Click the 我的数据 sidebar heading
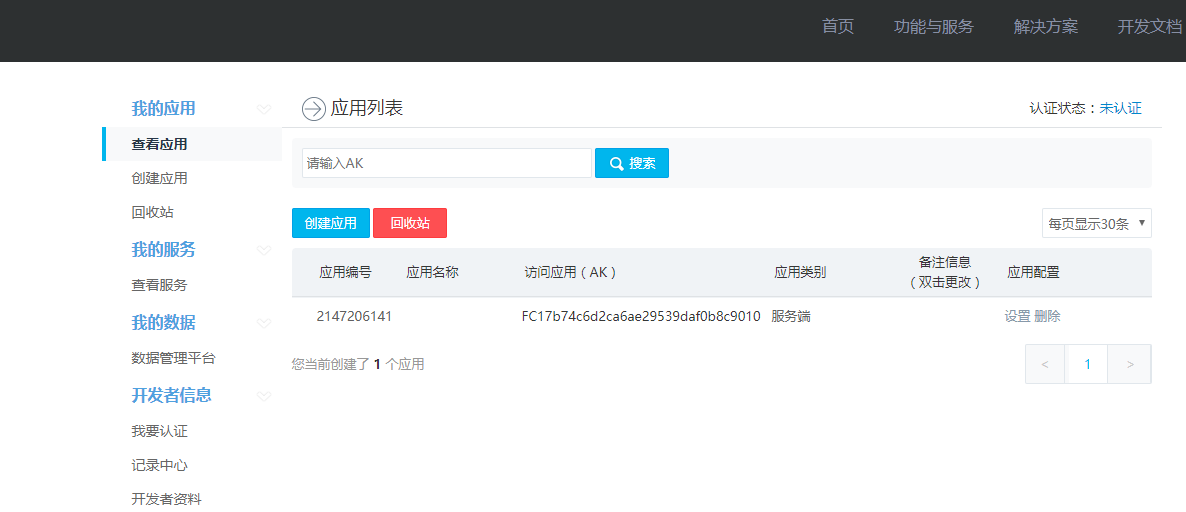1186x512 pixels. (x=163, y=322)
